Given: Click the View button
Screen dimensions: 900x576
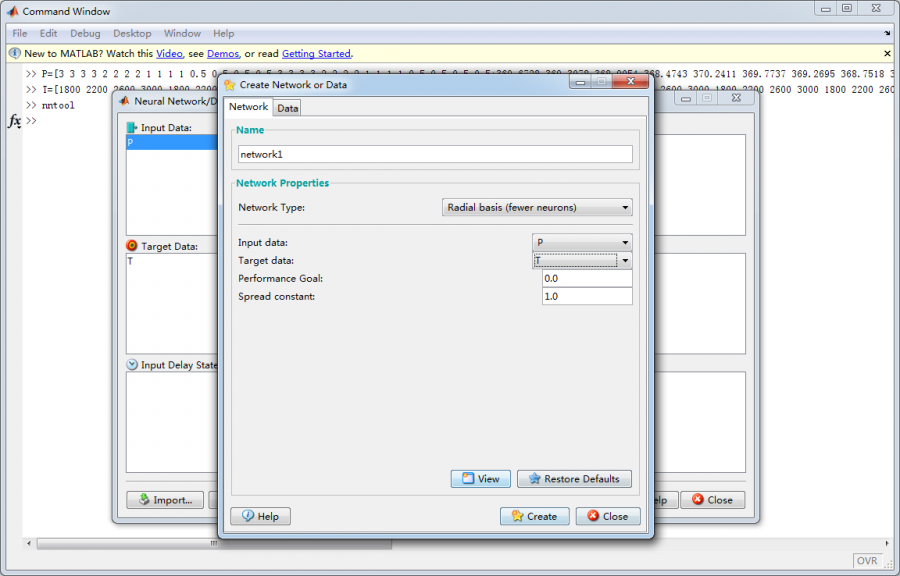Looking at the screenshot, I should (x=480, y=478).
